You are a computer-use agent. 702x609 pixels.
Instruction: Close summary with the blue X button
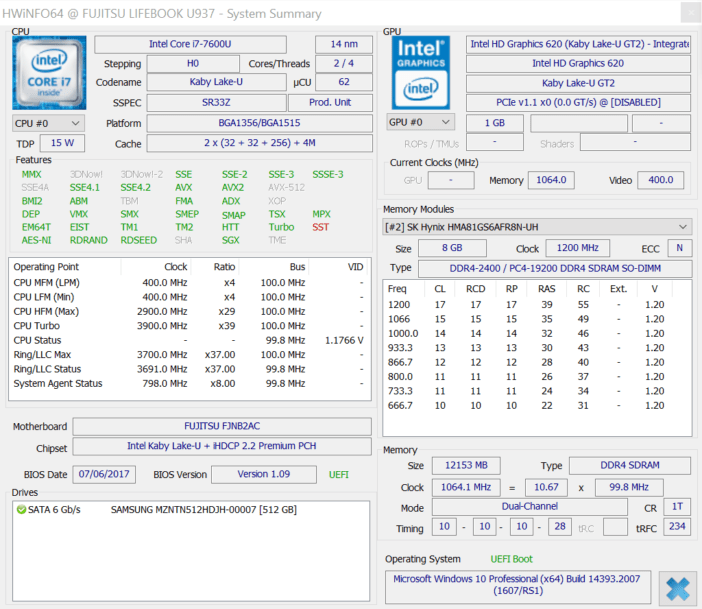click(x=677, y=589)
